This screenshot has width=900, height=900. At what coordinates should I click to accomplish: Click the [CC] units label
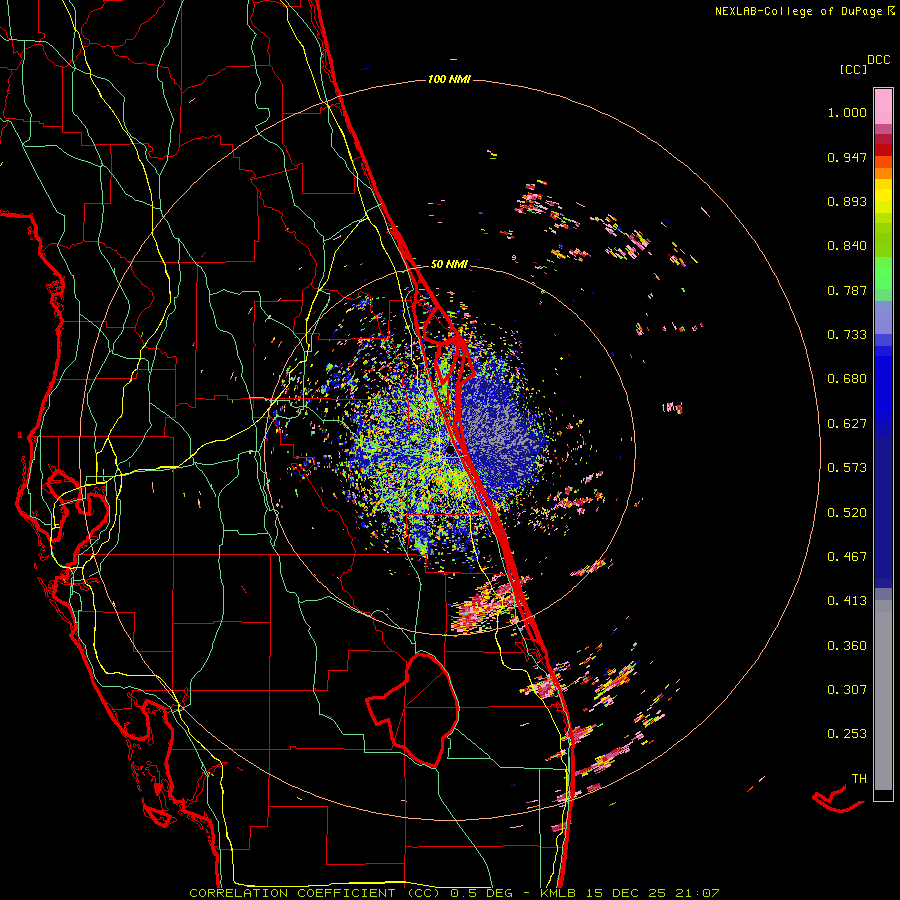pyautogui.click(x=853, y=69)
